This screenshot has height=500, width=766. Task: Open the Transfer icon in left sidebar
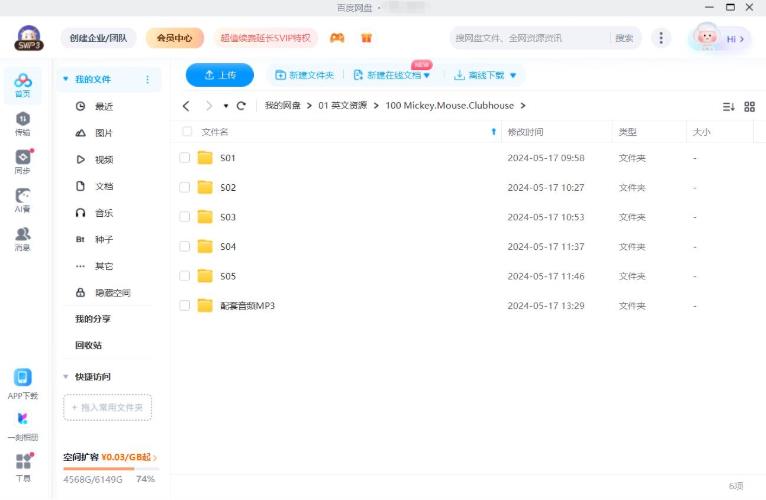[x=22, y=124]
